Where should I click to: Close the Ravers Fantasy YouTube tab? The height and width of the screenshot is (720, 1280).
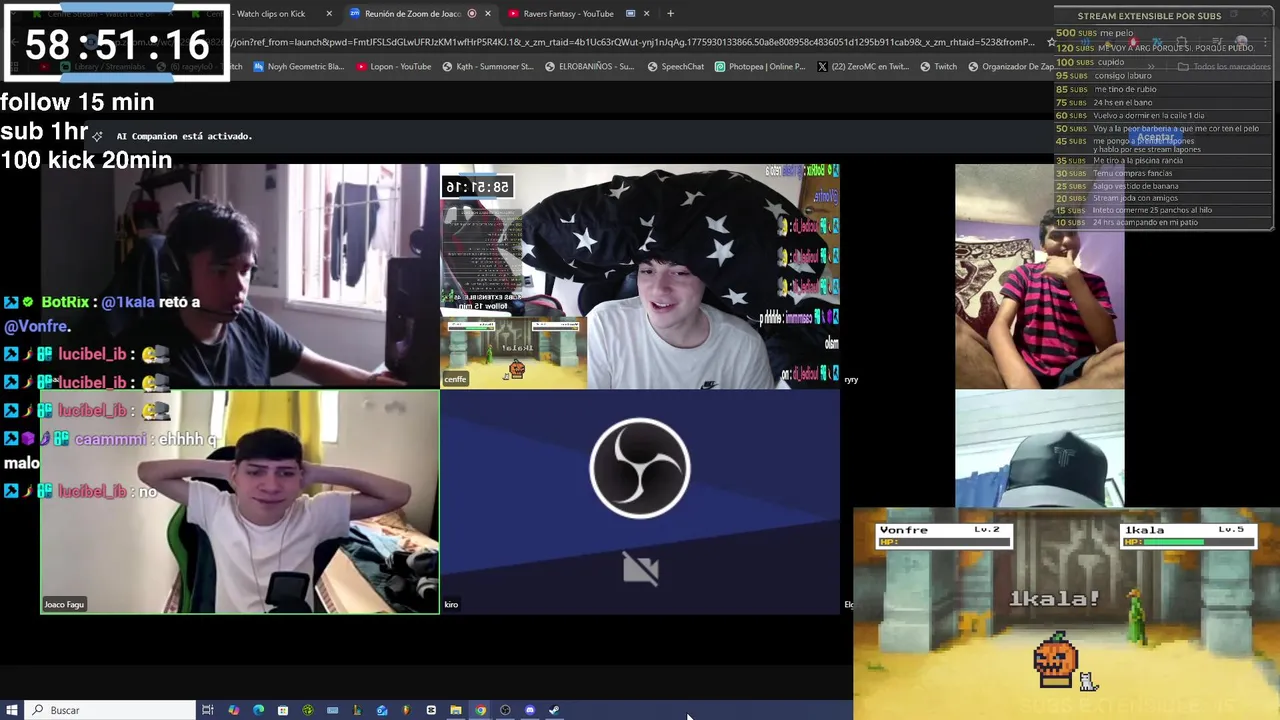tap(646, 13)
